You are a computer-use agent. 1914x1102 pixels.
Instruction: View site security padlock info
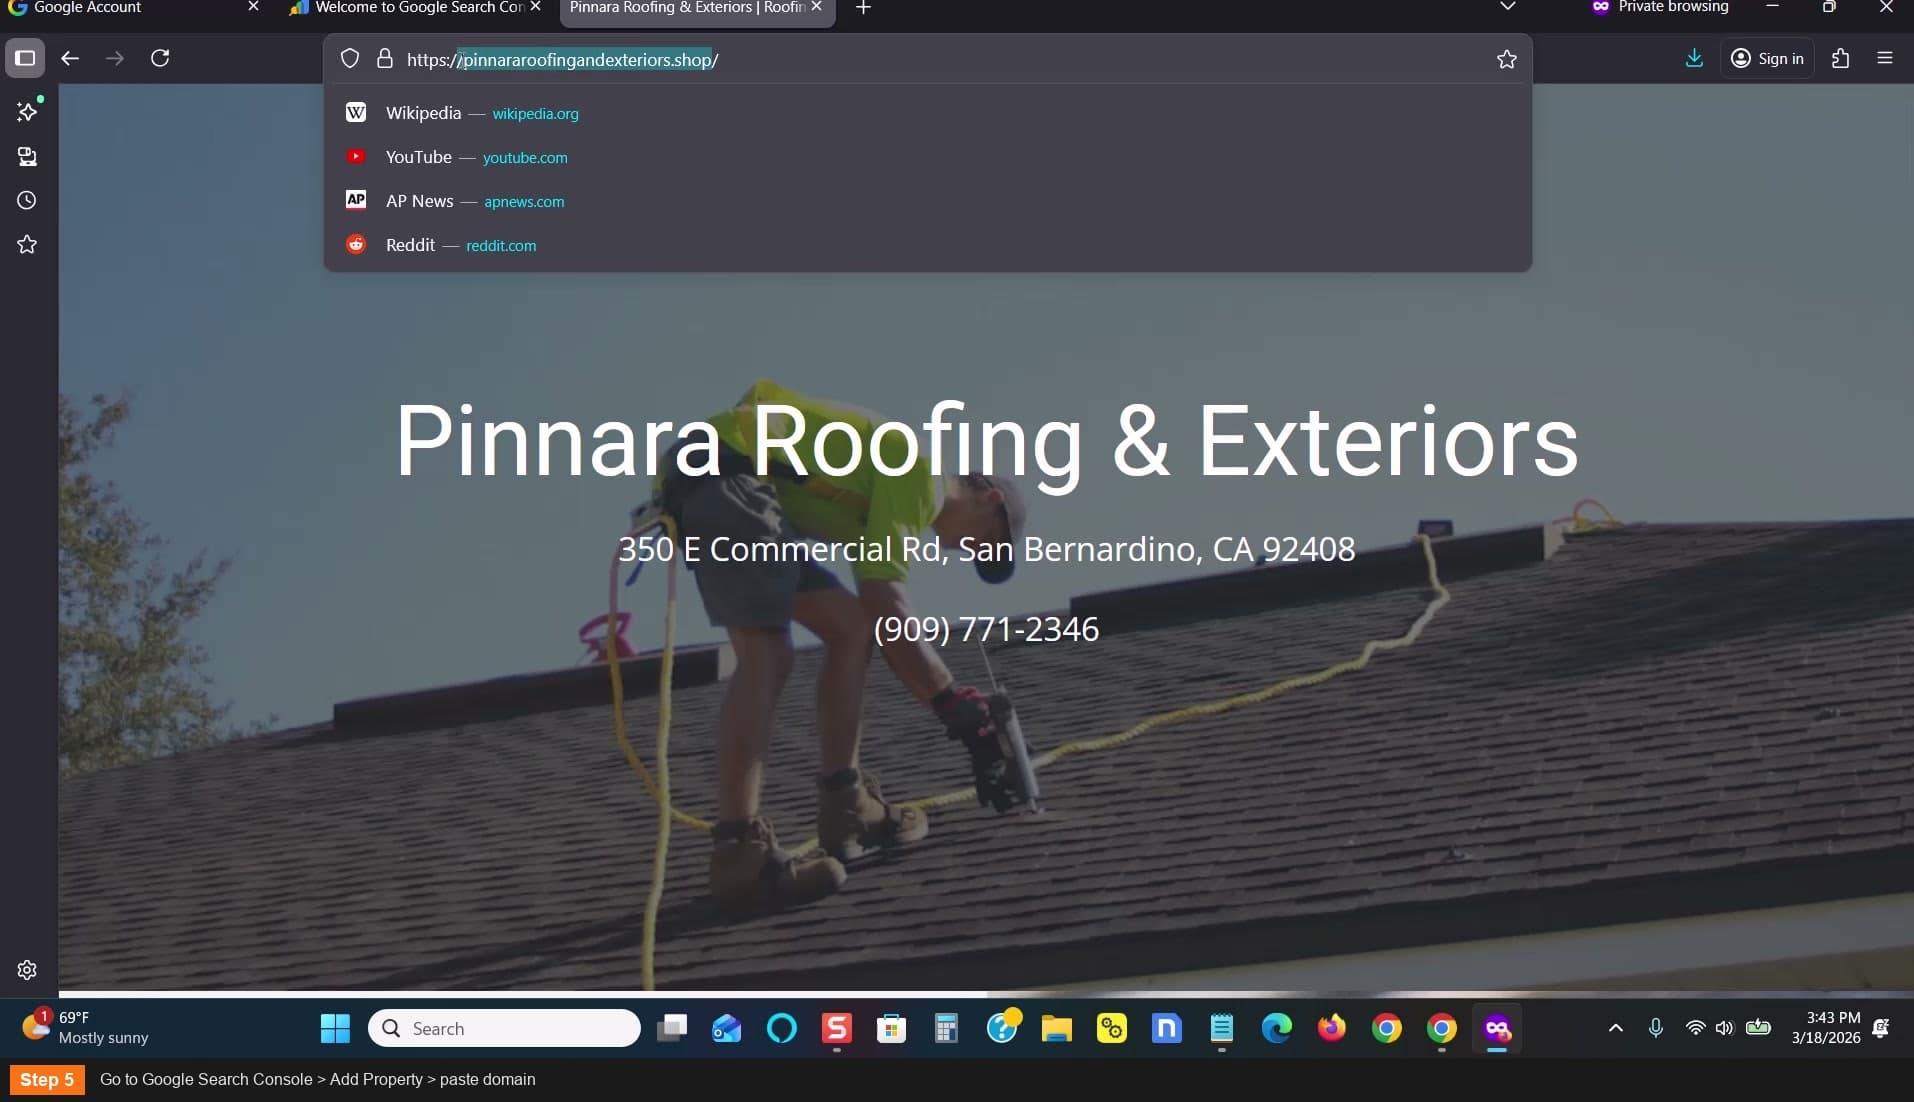click(384, 59)
